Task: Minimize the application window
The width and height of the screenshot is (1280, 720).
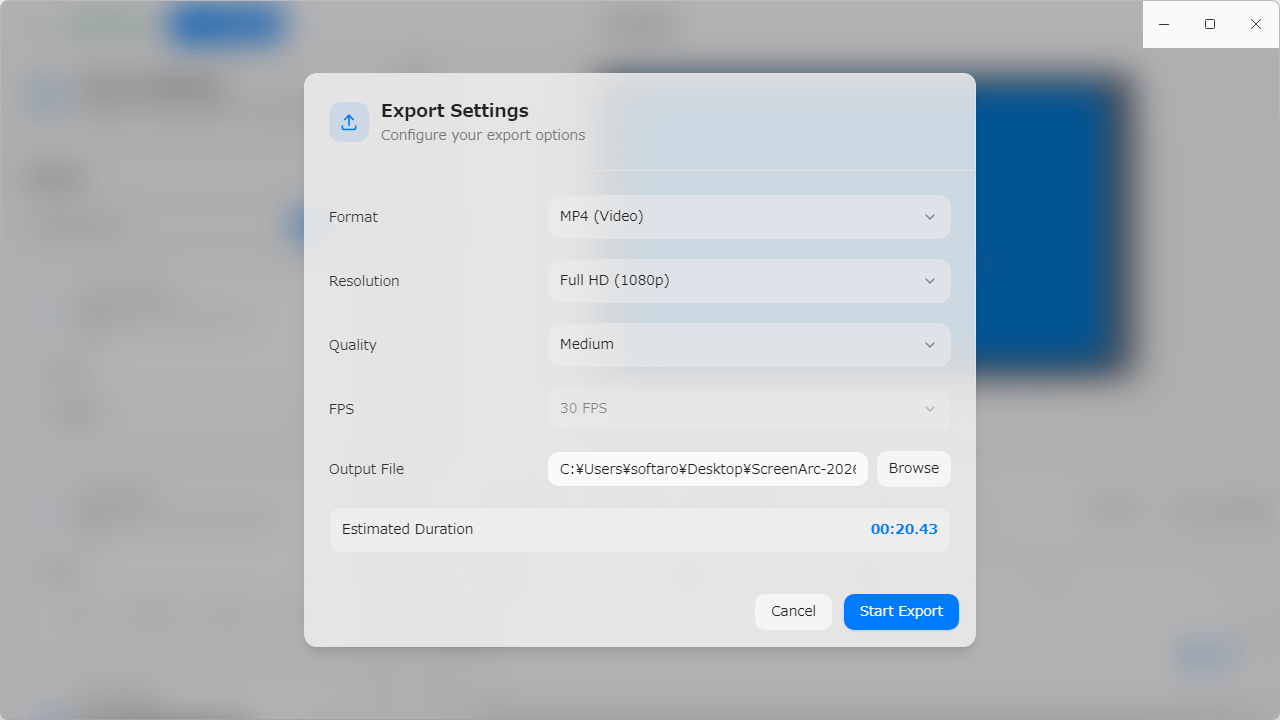Action: coord(1164,24)
